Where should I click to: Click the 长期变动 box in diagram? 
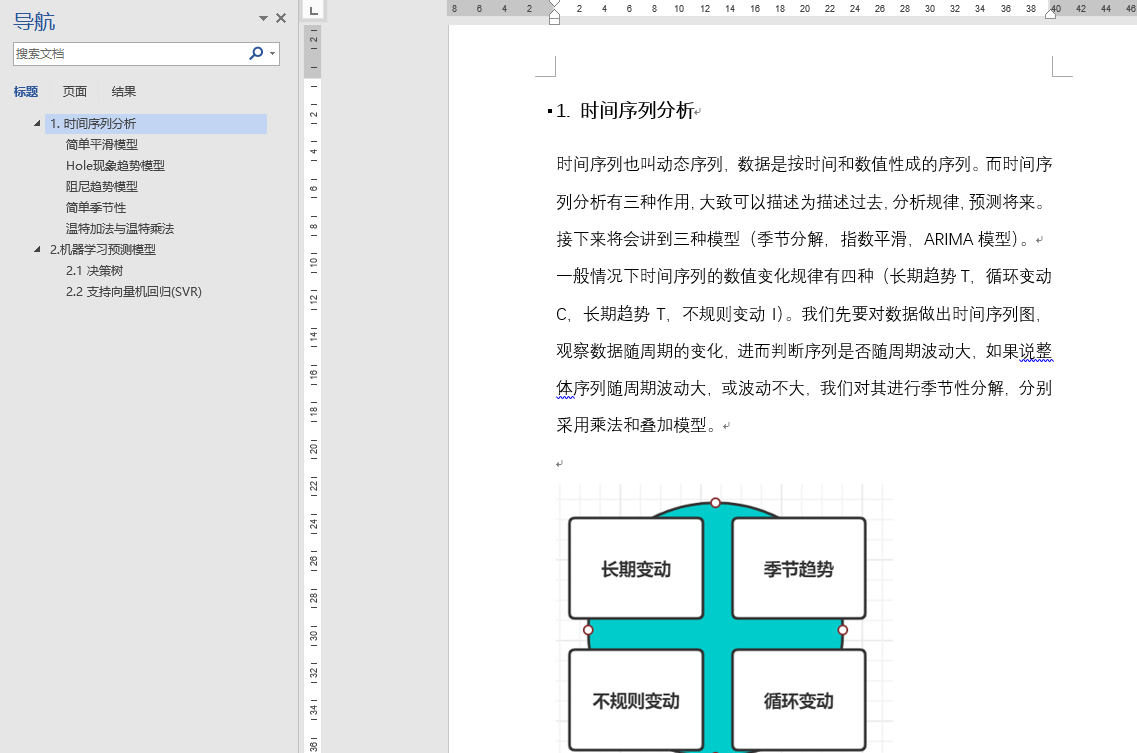(x=636, y=568)
